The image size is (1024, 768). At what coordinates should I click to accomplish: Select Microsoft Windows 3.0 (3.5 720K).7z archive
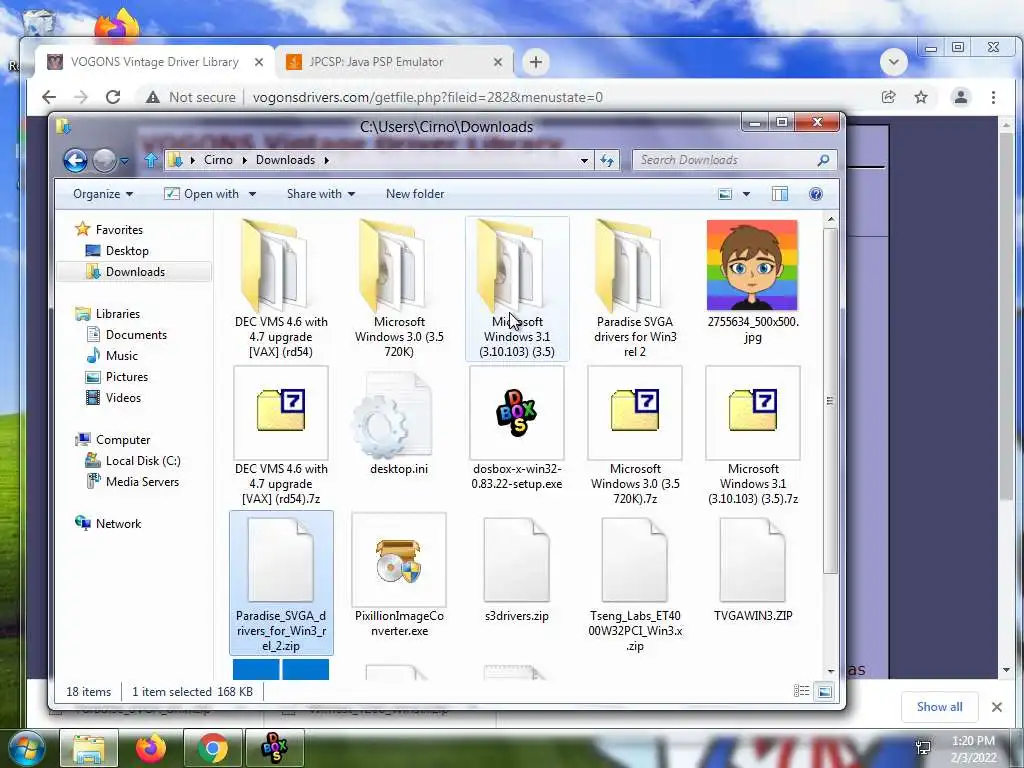635,436
